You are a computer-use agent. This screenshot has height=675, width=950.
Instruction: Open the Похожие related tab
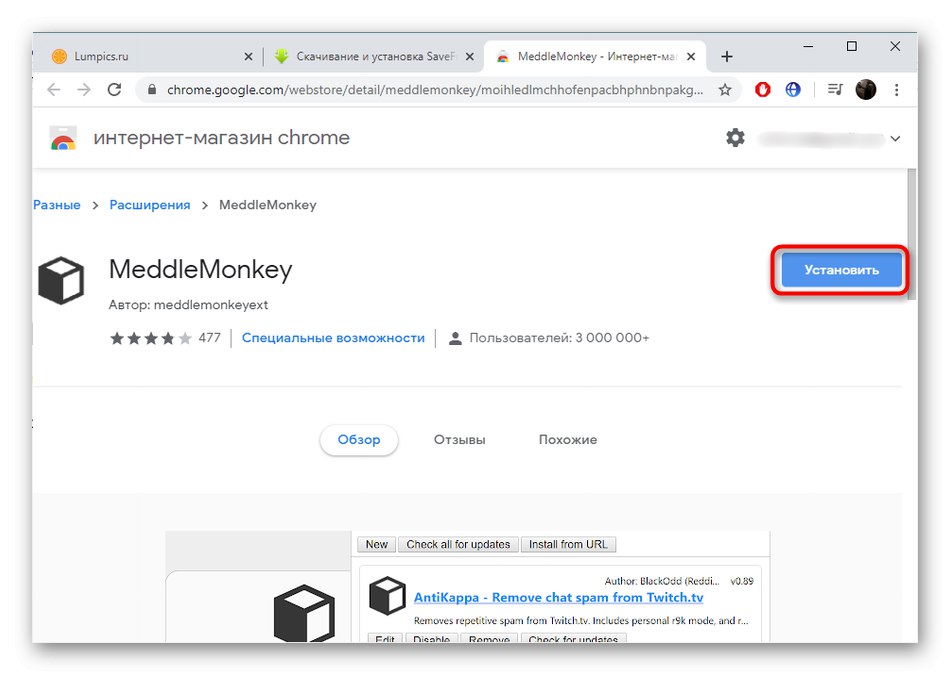click(568, 440)
